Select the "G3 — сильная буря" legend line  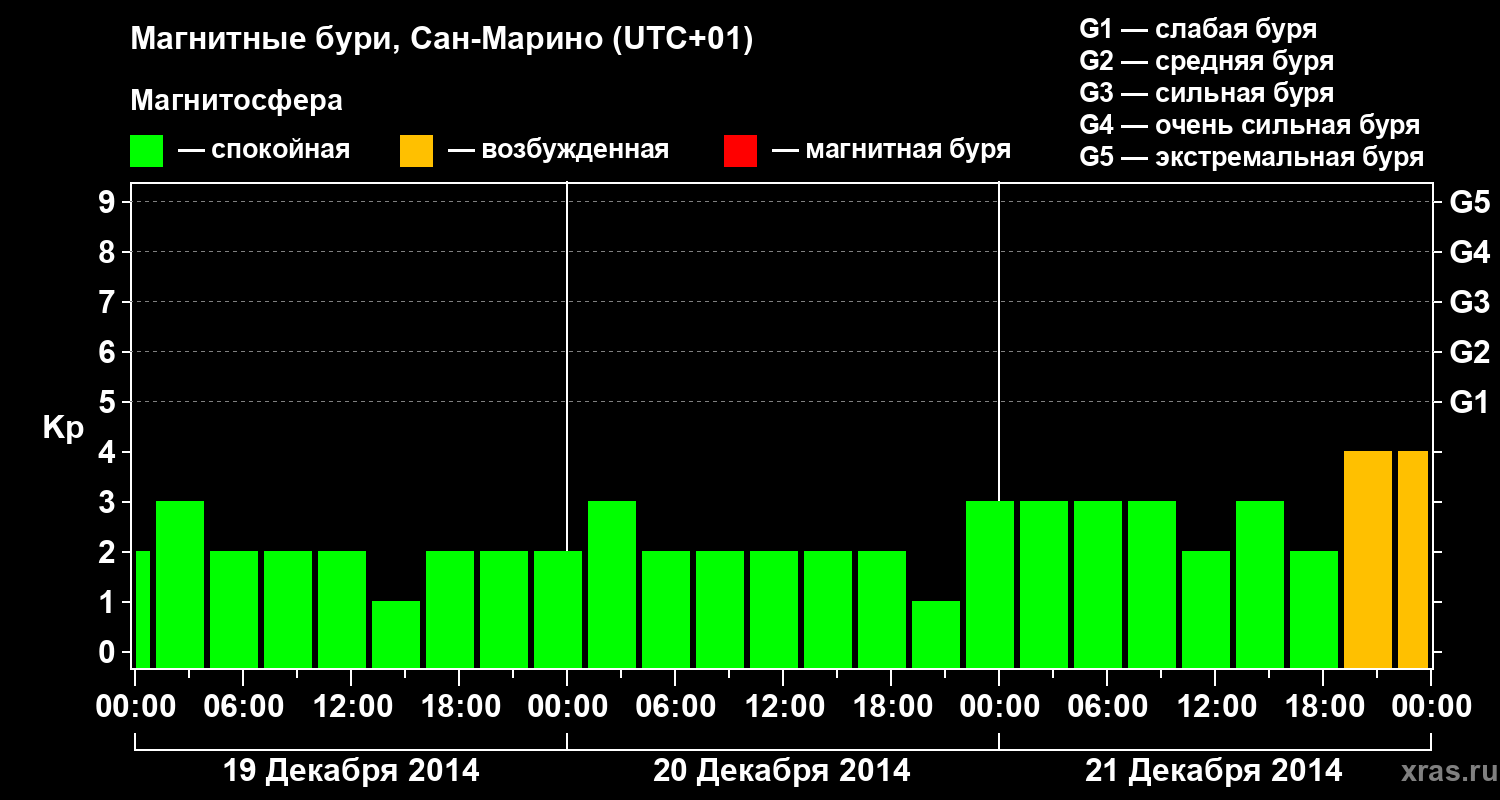[x=1207, y=93]
